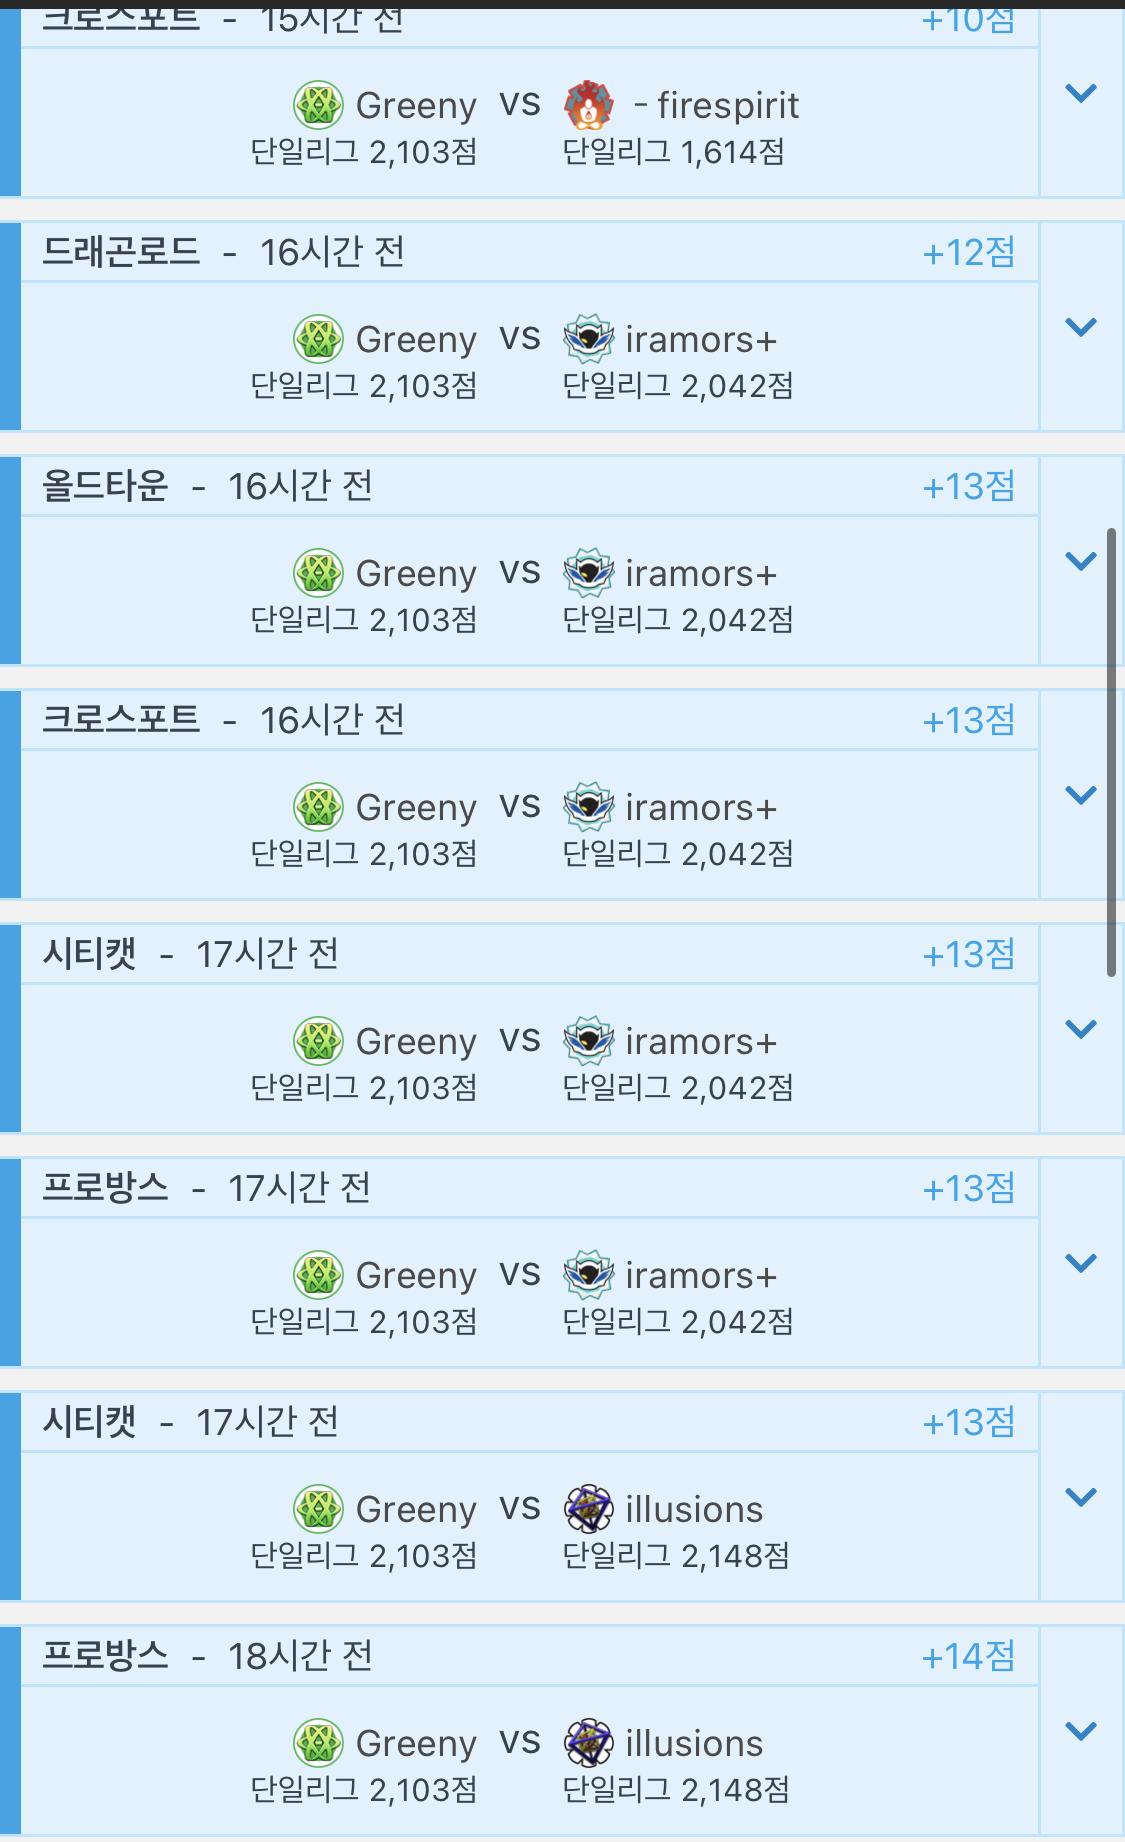1125x1842 pixels.
Task: Click Greeny's emblem in the firespirit match
Action: [318, 105]
